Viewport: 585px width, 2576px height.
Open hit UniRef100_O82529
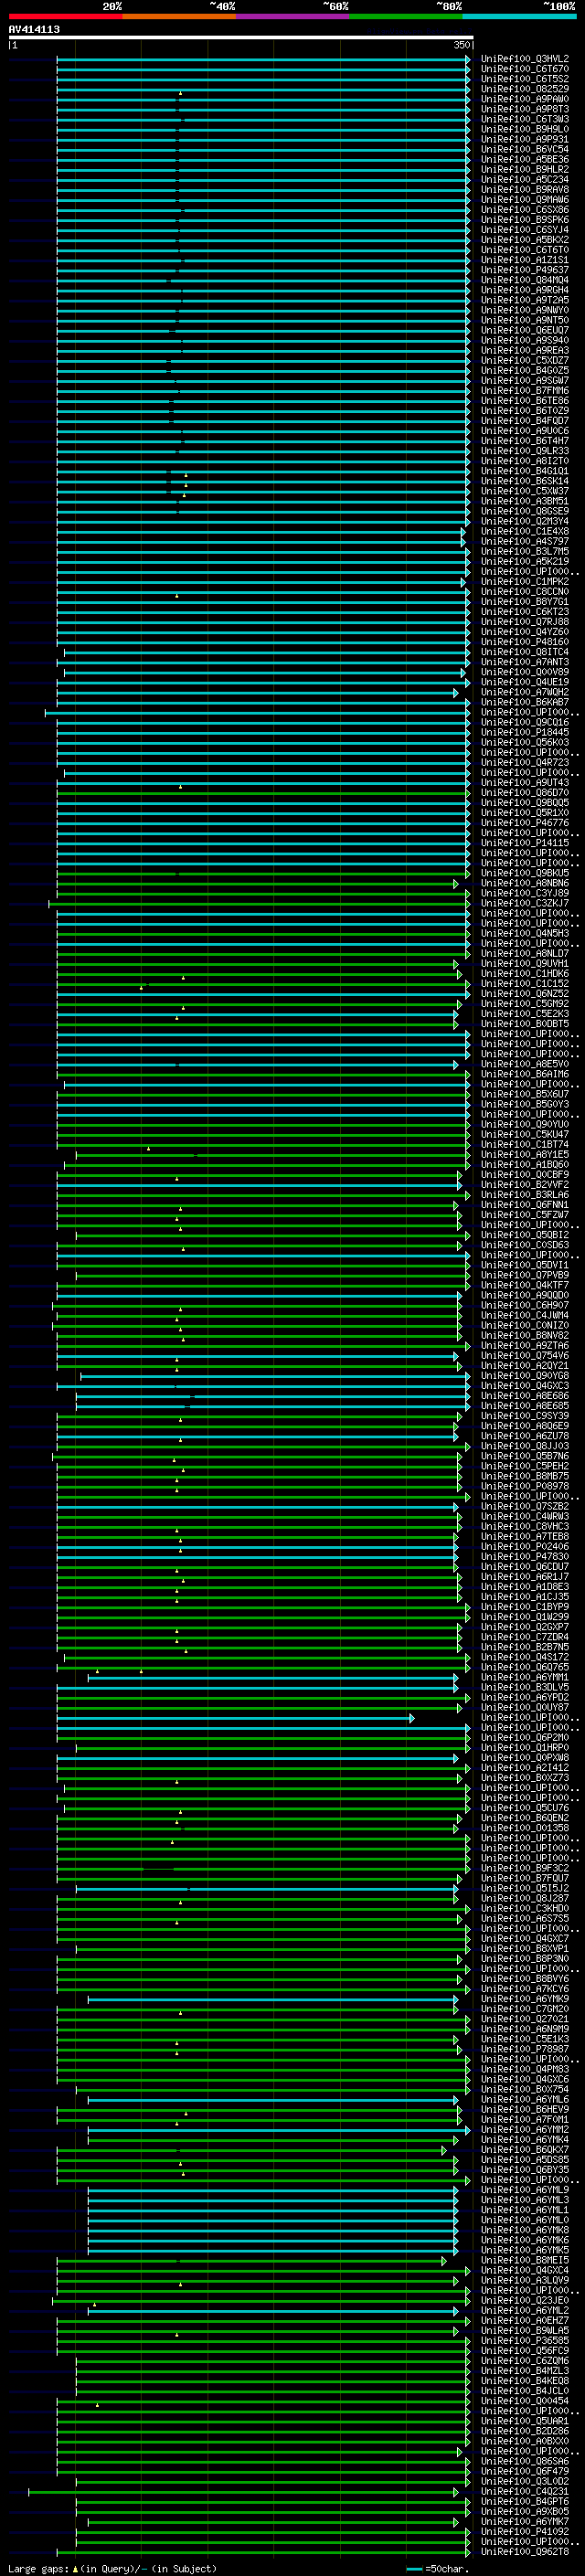point(525,89)
